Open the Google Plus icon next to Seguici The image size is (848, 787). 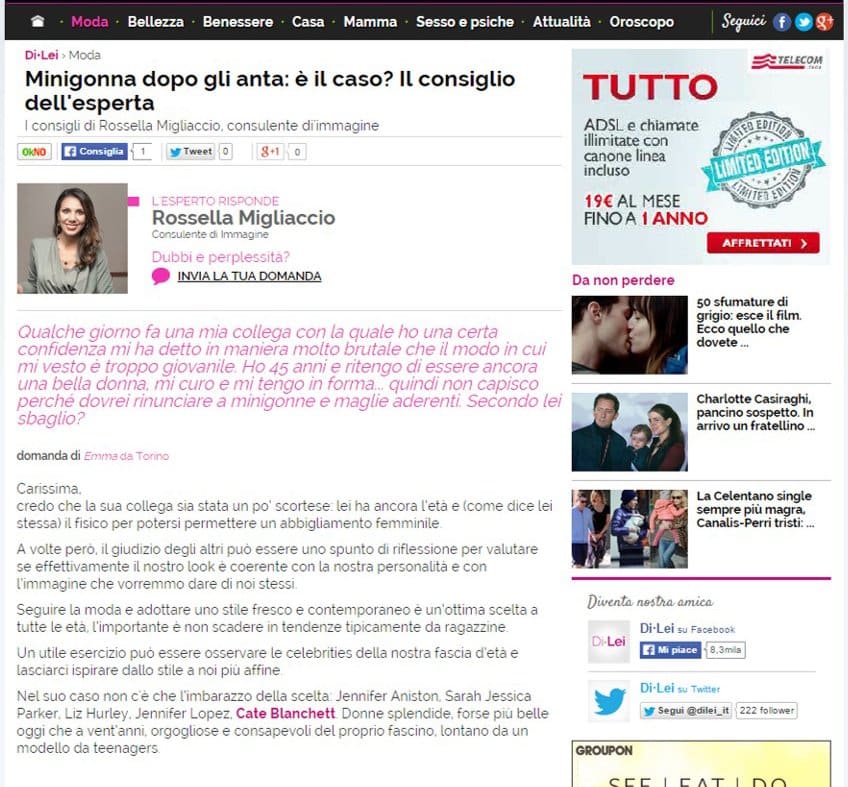click(x=824, y=22)
